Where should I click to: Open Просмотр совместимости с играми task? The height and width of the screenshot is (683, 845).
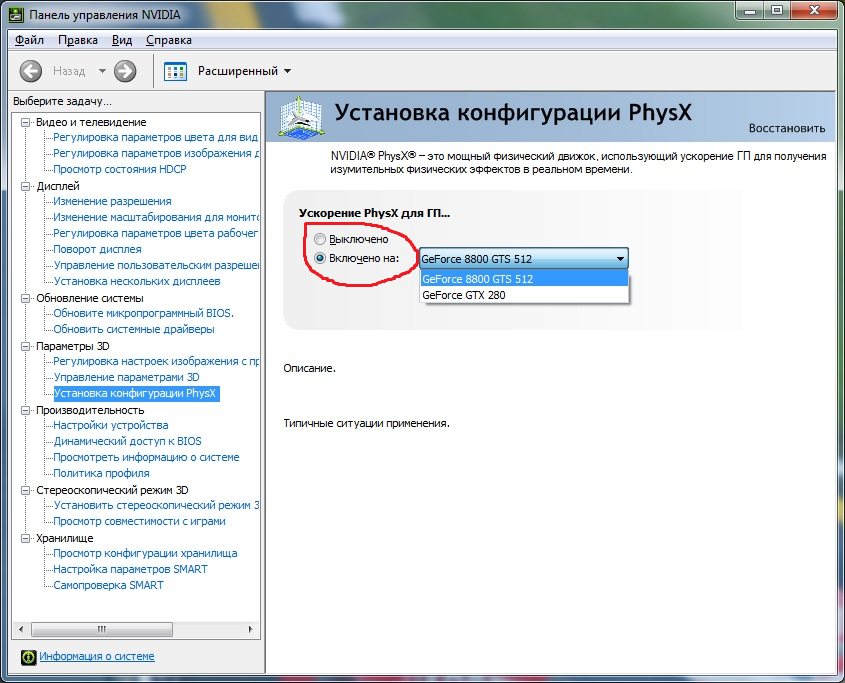[139, 521]
